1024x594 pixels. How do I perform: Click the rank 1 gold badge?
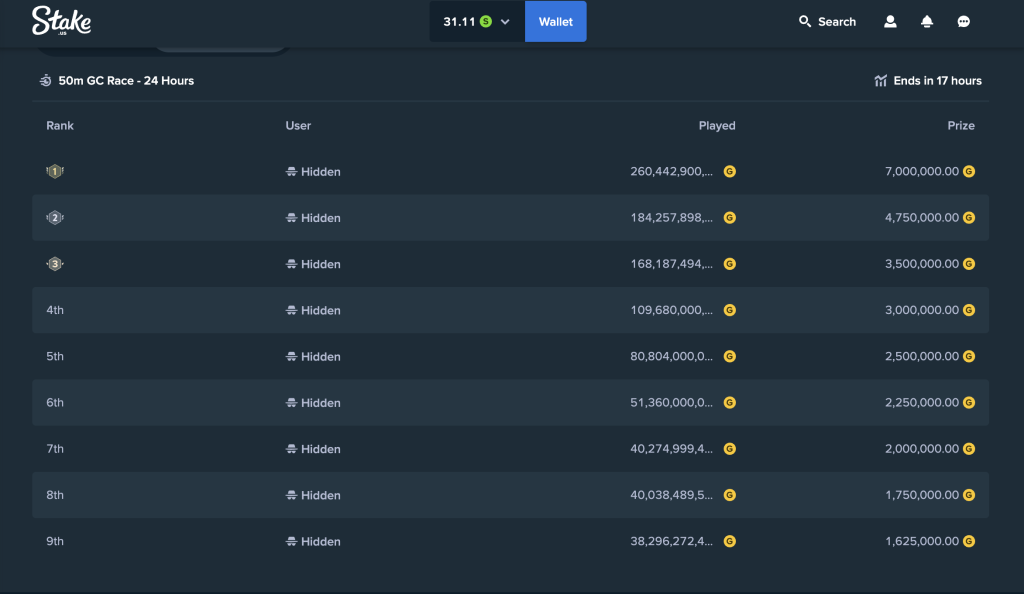coord(55,171)
